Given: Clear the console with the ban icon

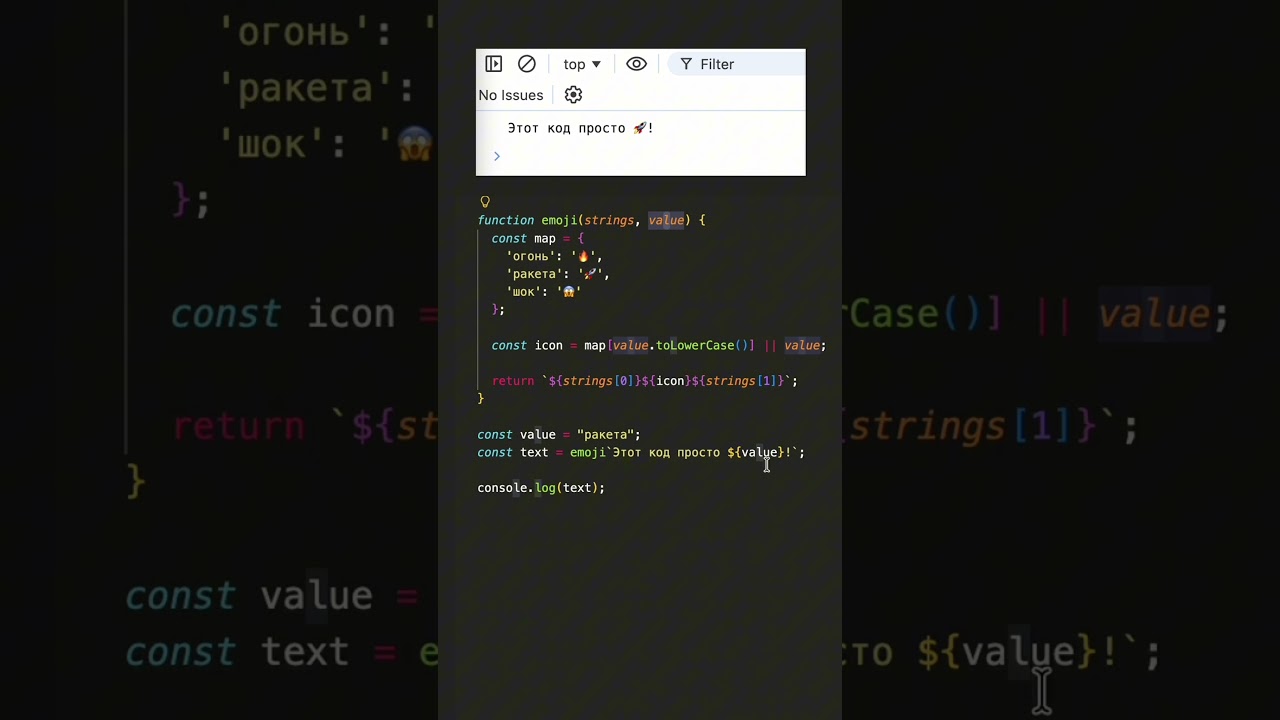Looking at the screenshot, I should (527, 64).
